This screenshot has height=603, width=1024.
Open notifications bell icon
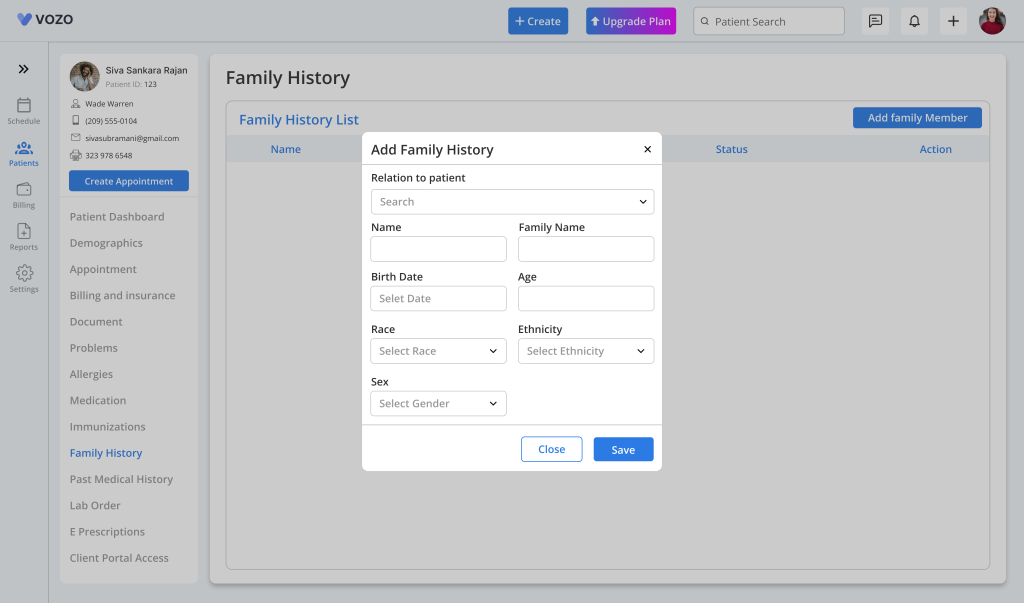tap(914, 21)
